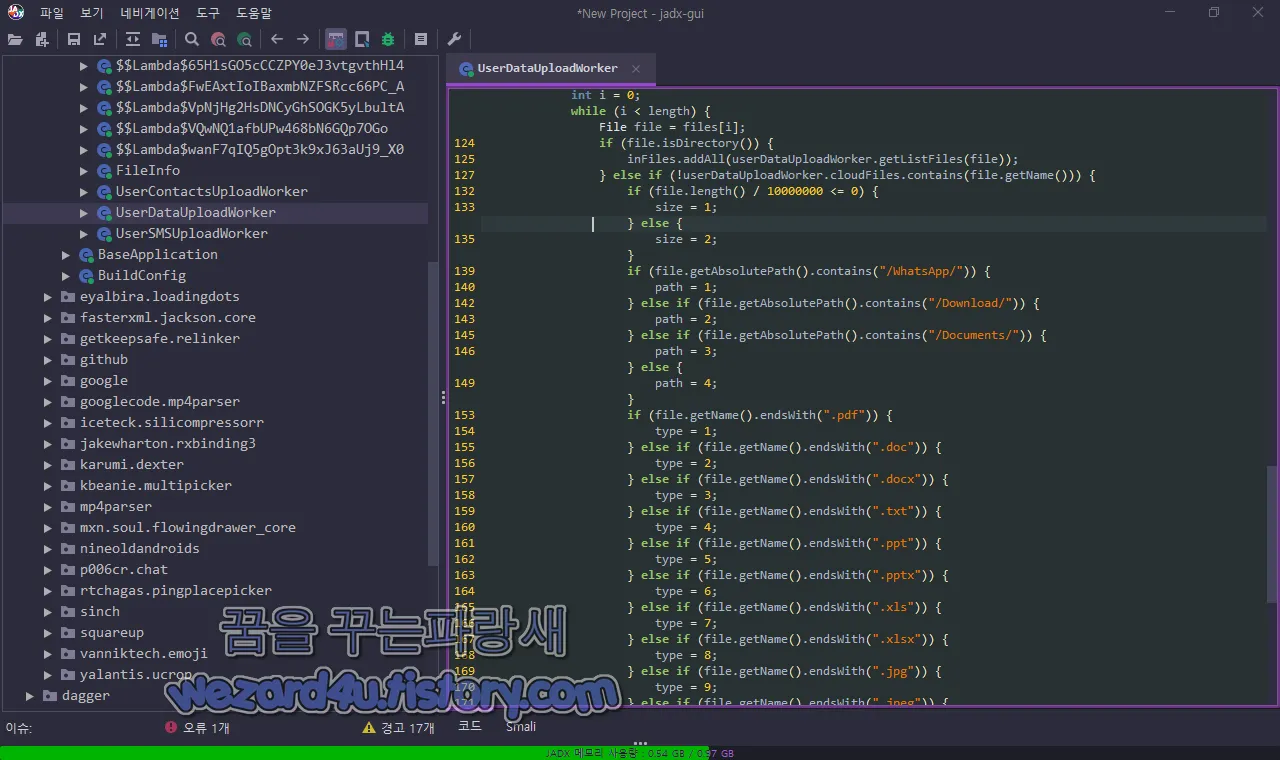Expand the eyalbira.loadingdots package
The width and height of the screenshot is (1280, 760).
click(x=48, y=296)
